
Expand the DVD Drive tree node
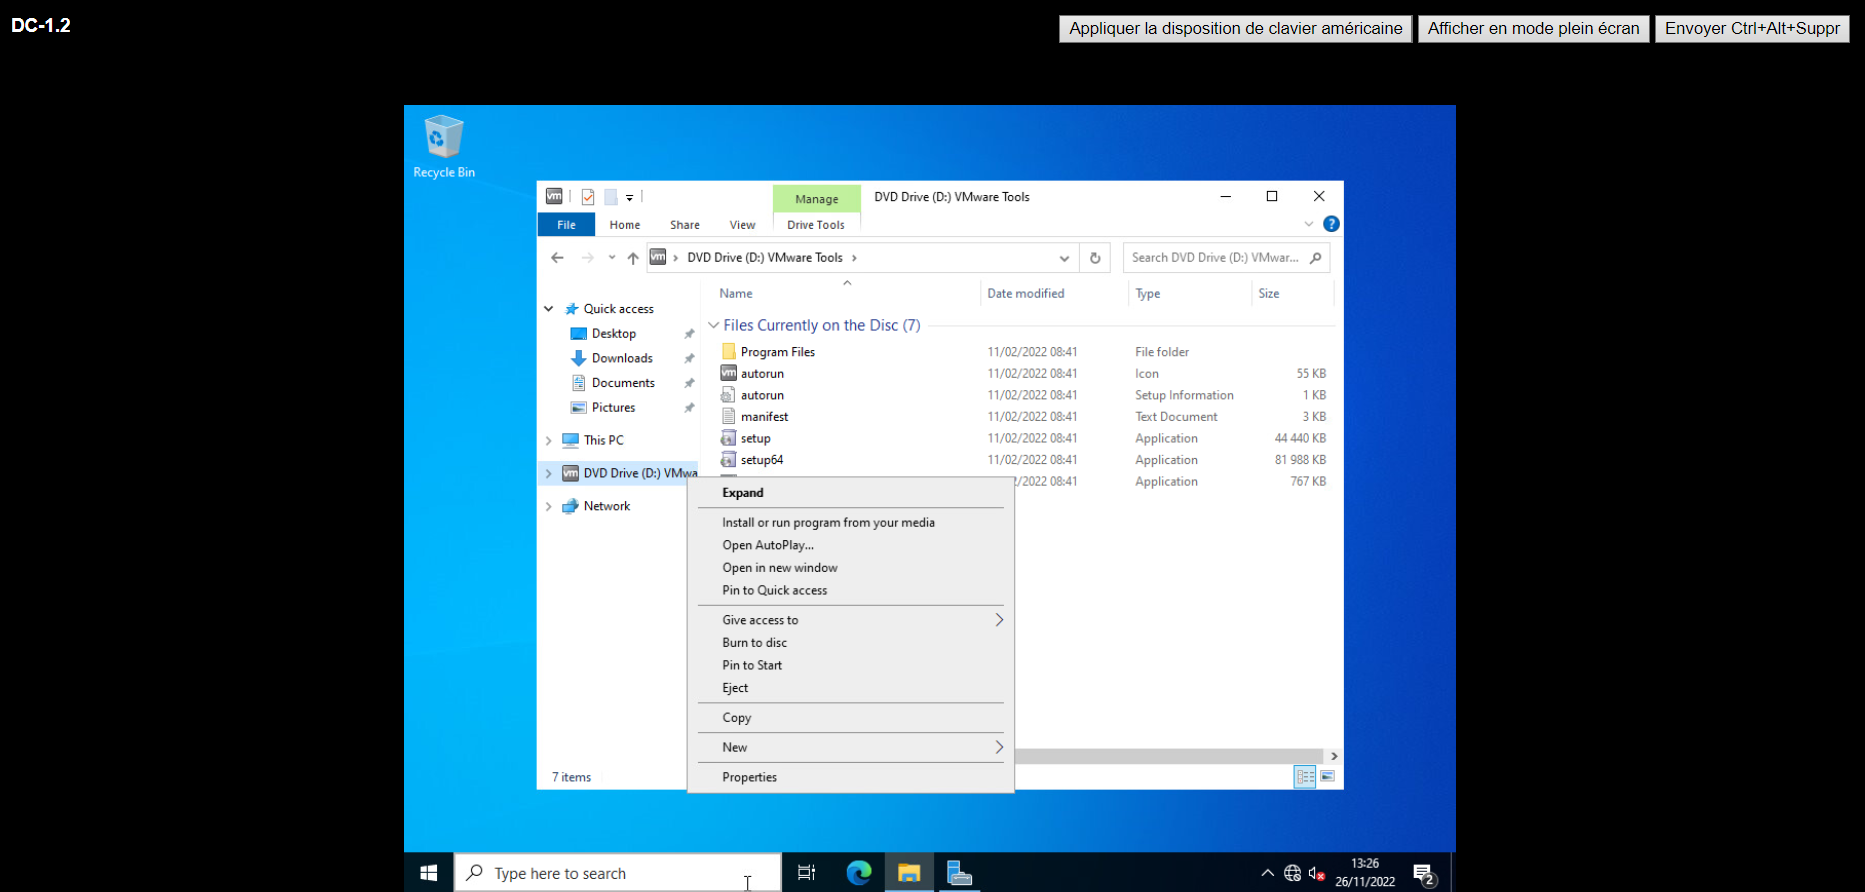(549, 474)
